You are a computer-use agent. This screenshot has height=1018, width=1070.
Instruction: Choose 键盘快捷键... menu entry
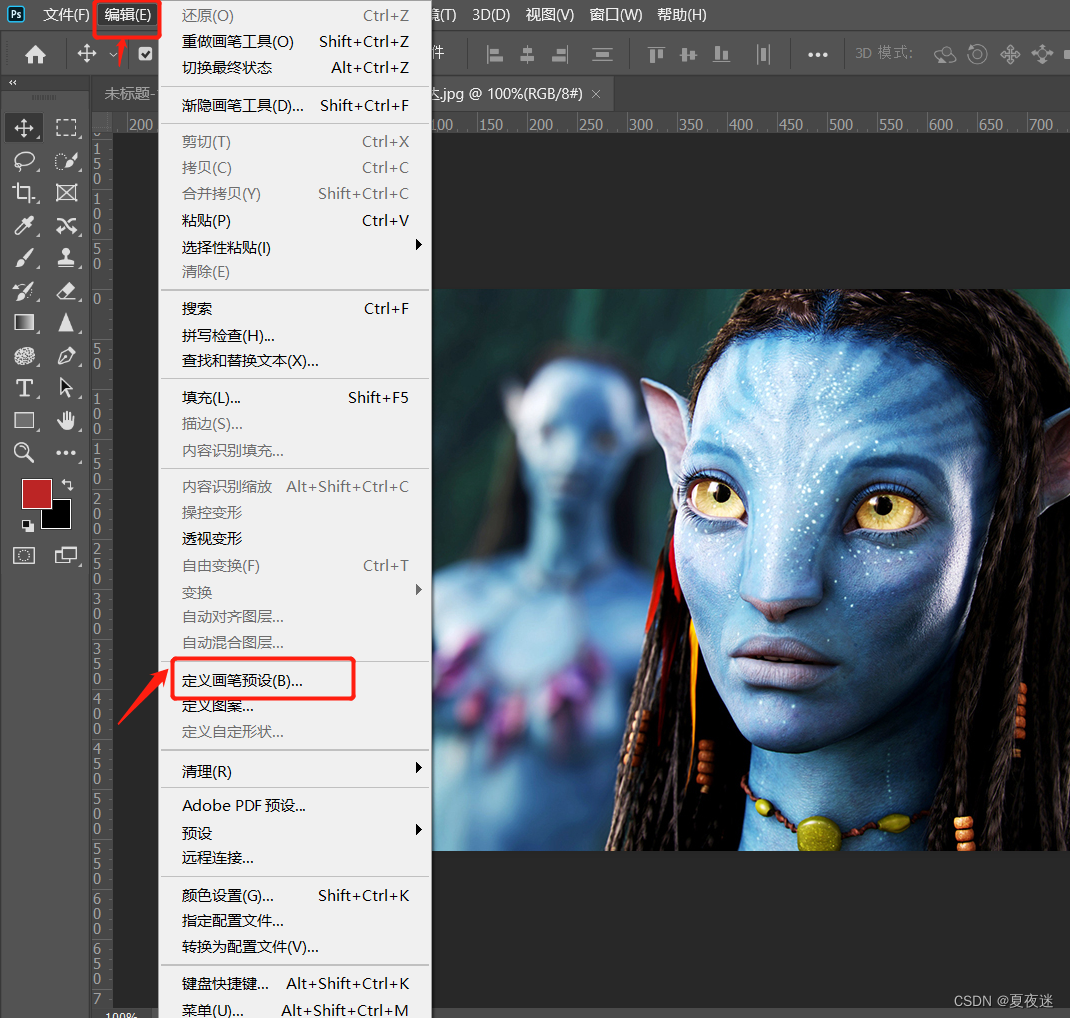tap(295, 983)
